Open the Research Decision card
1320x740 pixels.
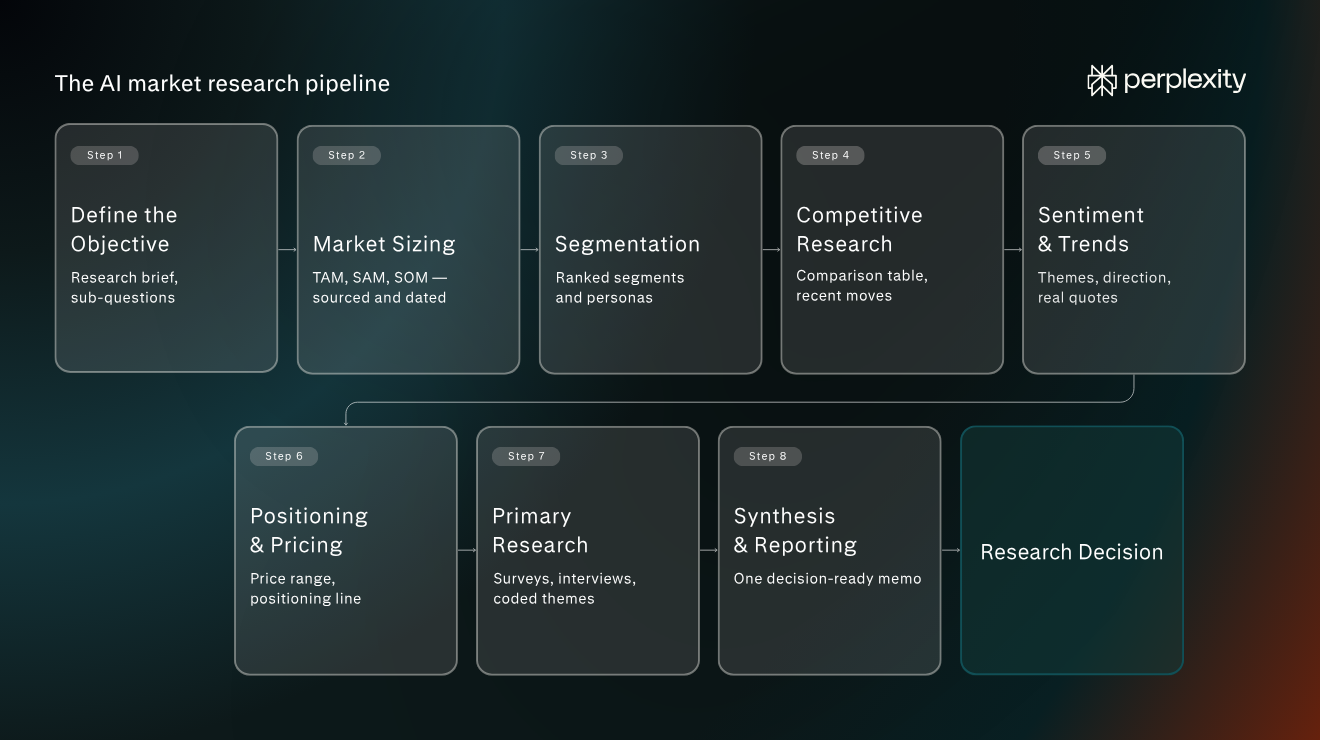tap(1072, 551)
